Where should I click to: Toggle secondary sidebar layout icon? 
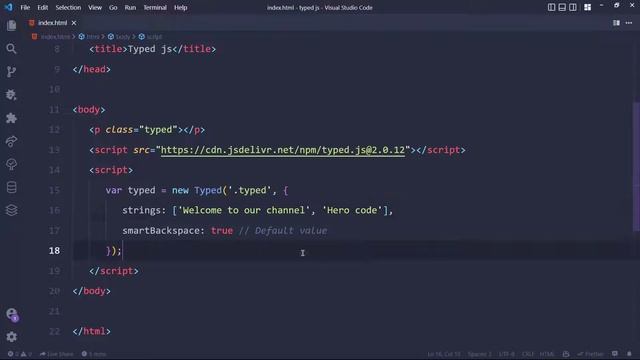coord(573,7)
